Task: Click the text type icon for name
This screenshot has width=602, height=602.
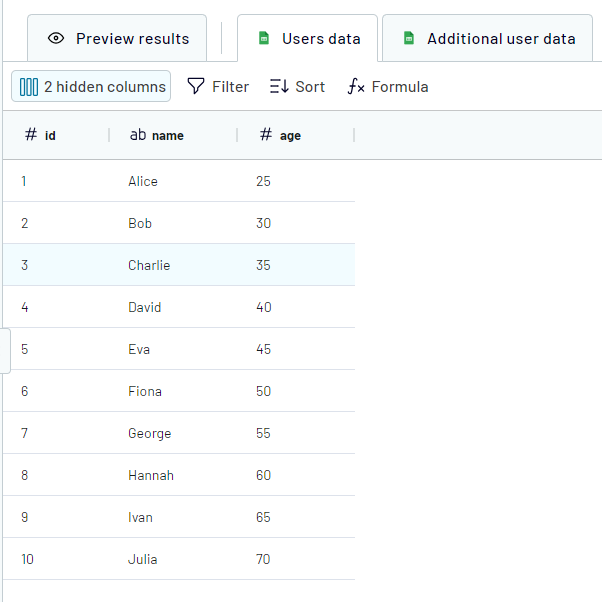Action: coord(138,135)
